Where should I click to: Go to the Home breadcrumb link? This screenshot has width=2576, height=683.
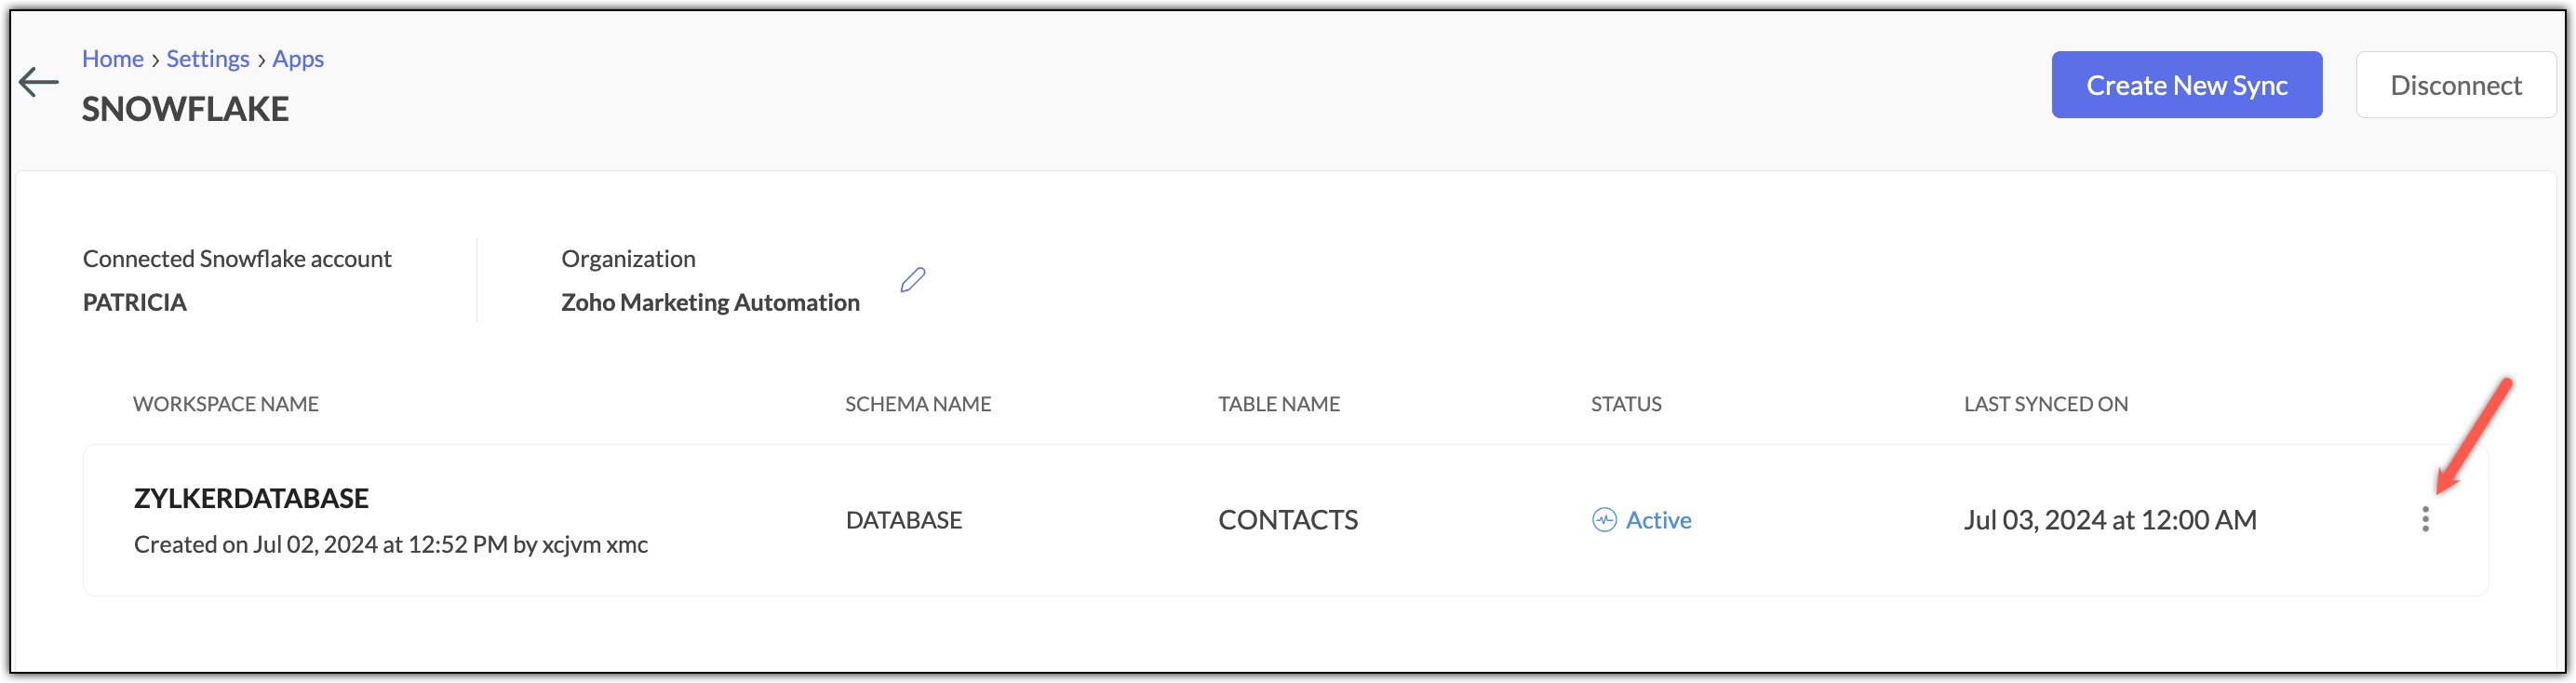pyautogui.click(x=113, y=59)
